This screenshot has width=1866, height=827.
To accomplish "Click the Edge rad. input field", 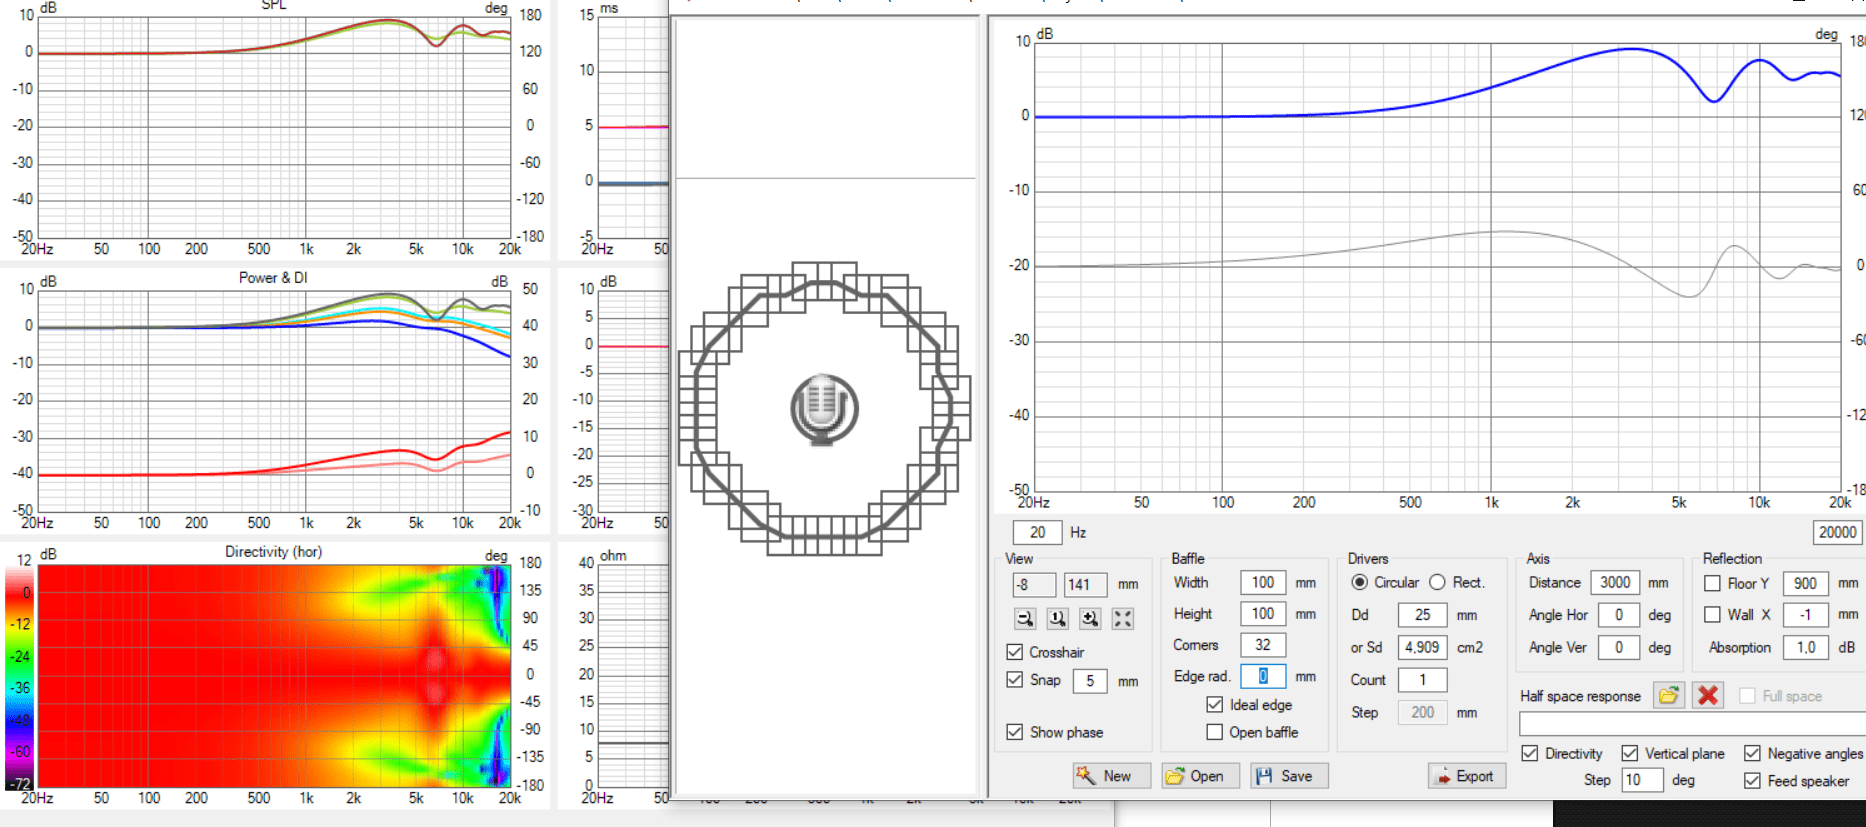I will 1263,677.
